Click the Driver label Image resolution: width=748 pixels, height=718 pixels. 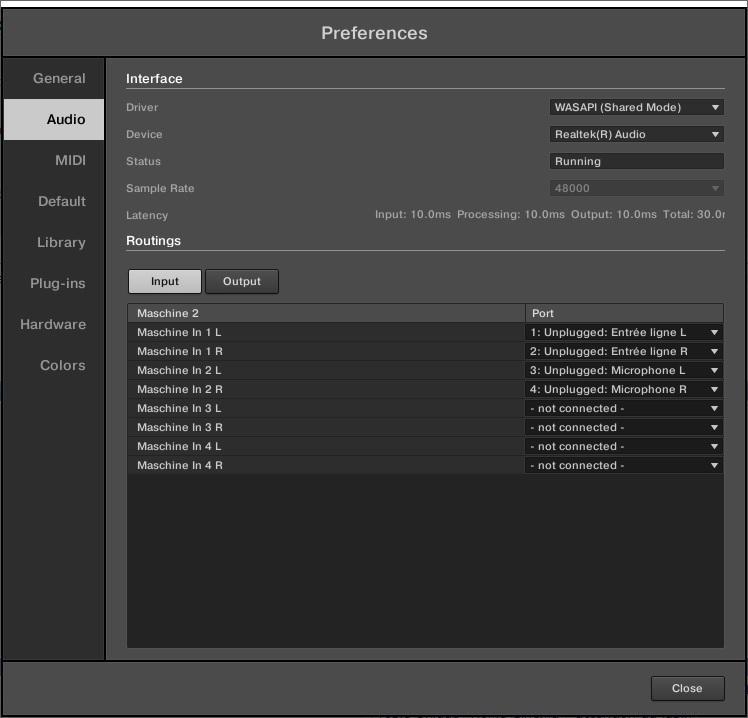pyautogui.click(x=142, y=107)
